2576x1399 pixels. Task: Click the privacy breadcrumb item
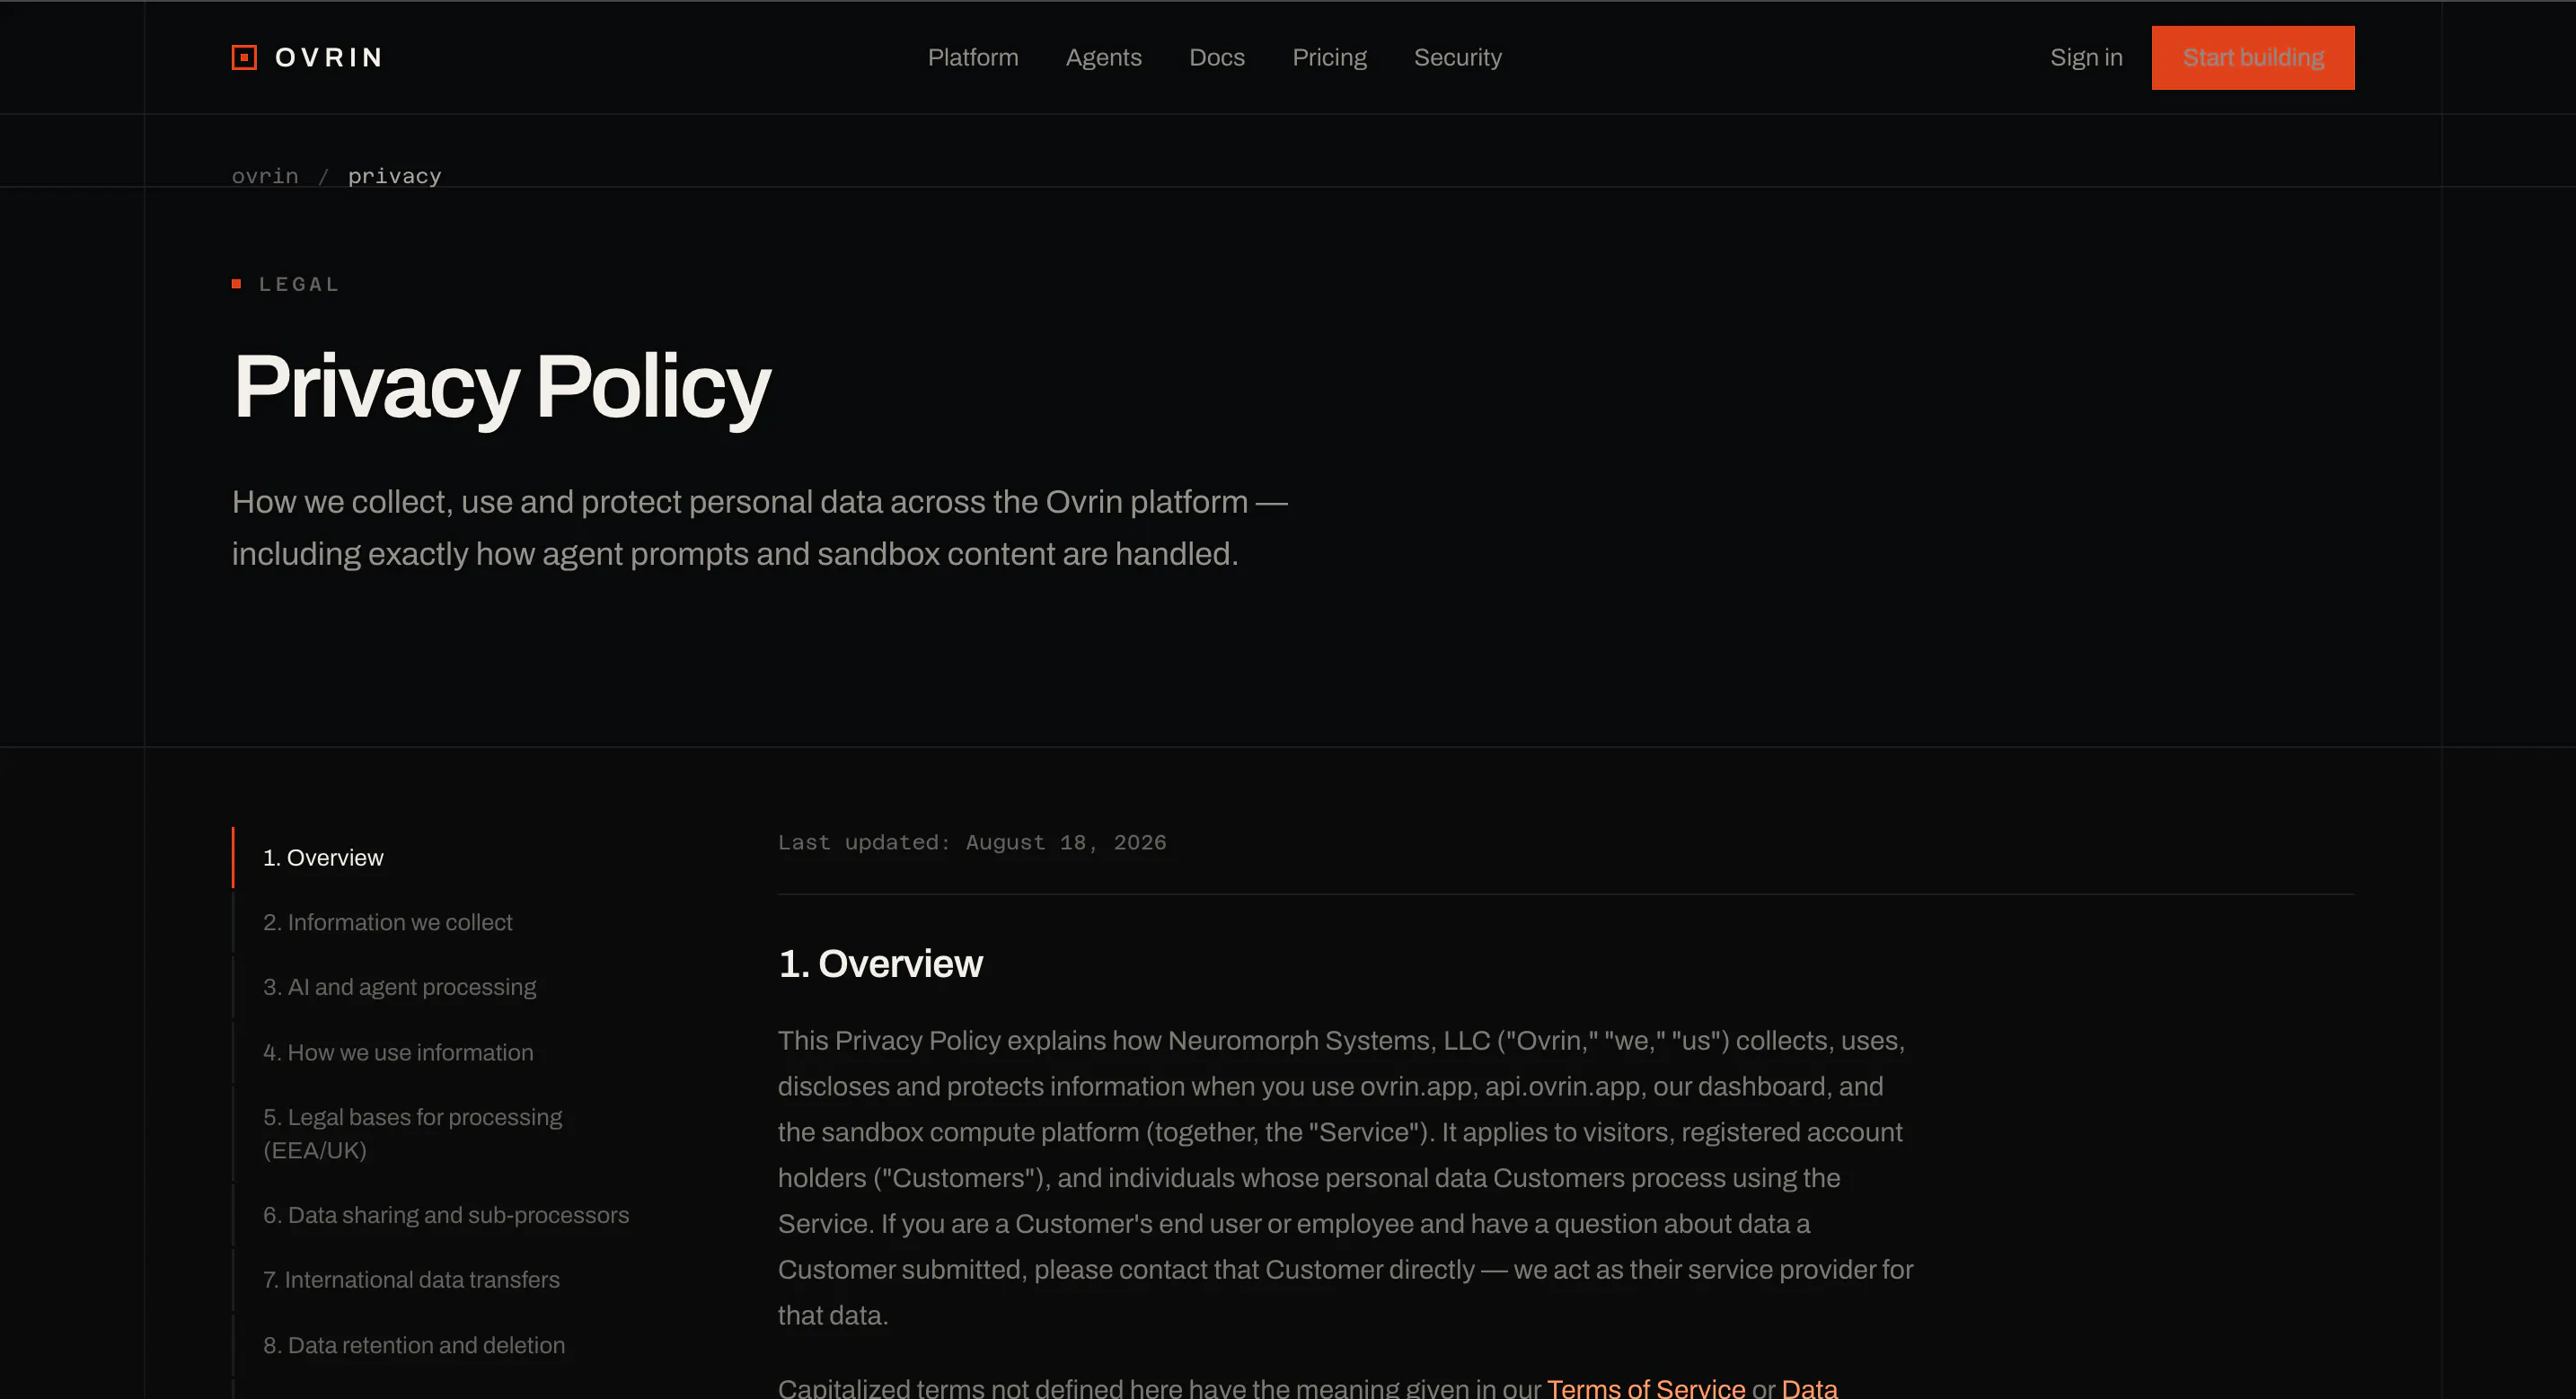[394, 176]
